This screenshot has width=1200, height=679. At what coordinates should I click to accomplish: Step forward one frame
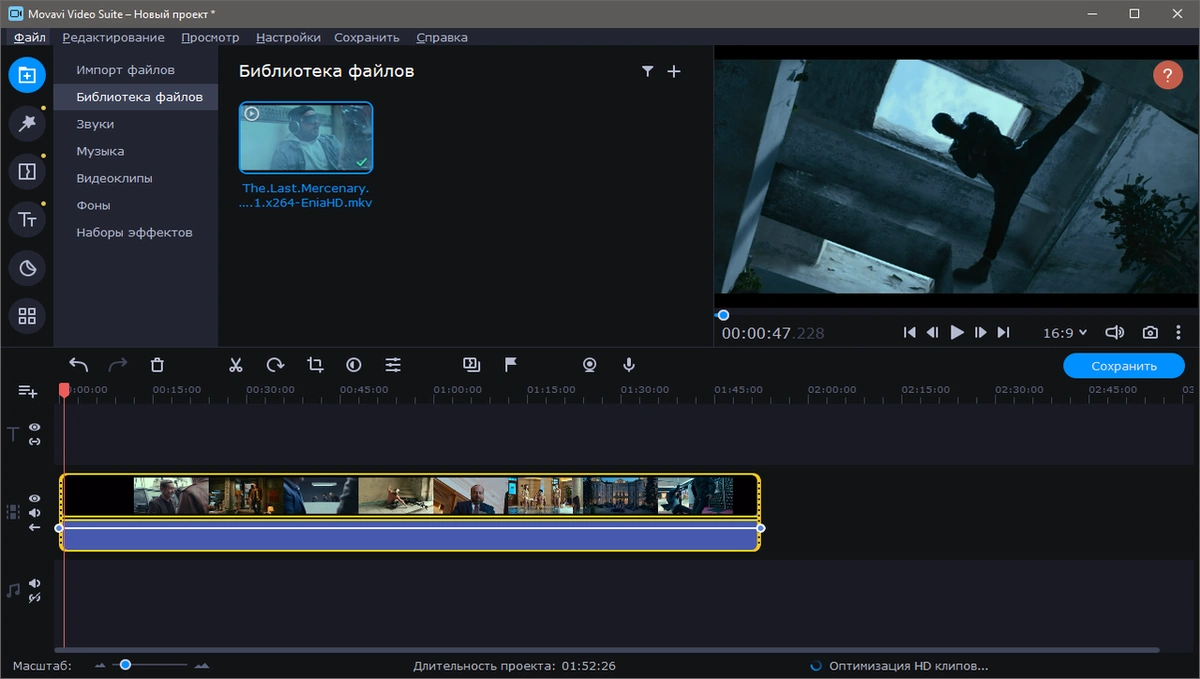coord(980,333)
